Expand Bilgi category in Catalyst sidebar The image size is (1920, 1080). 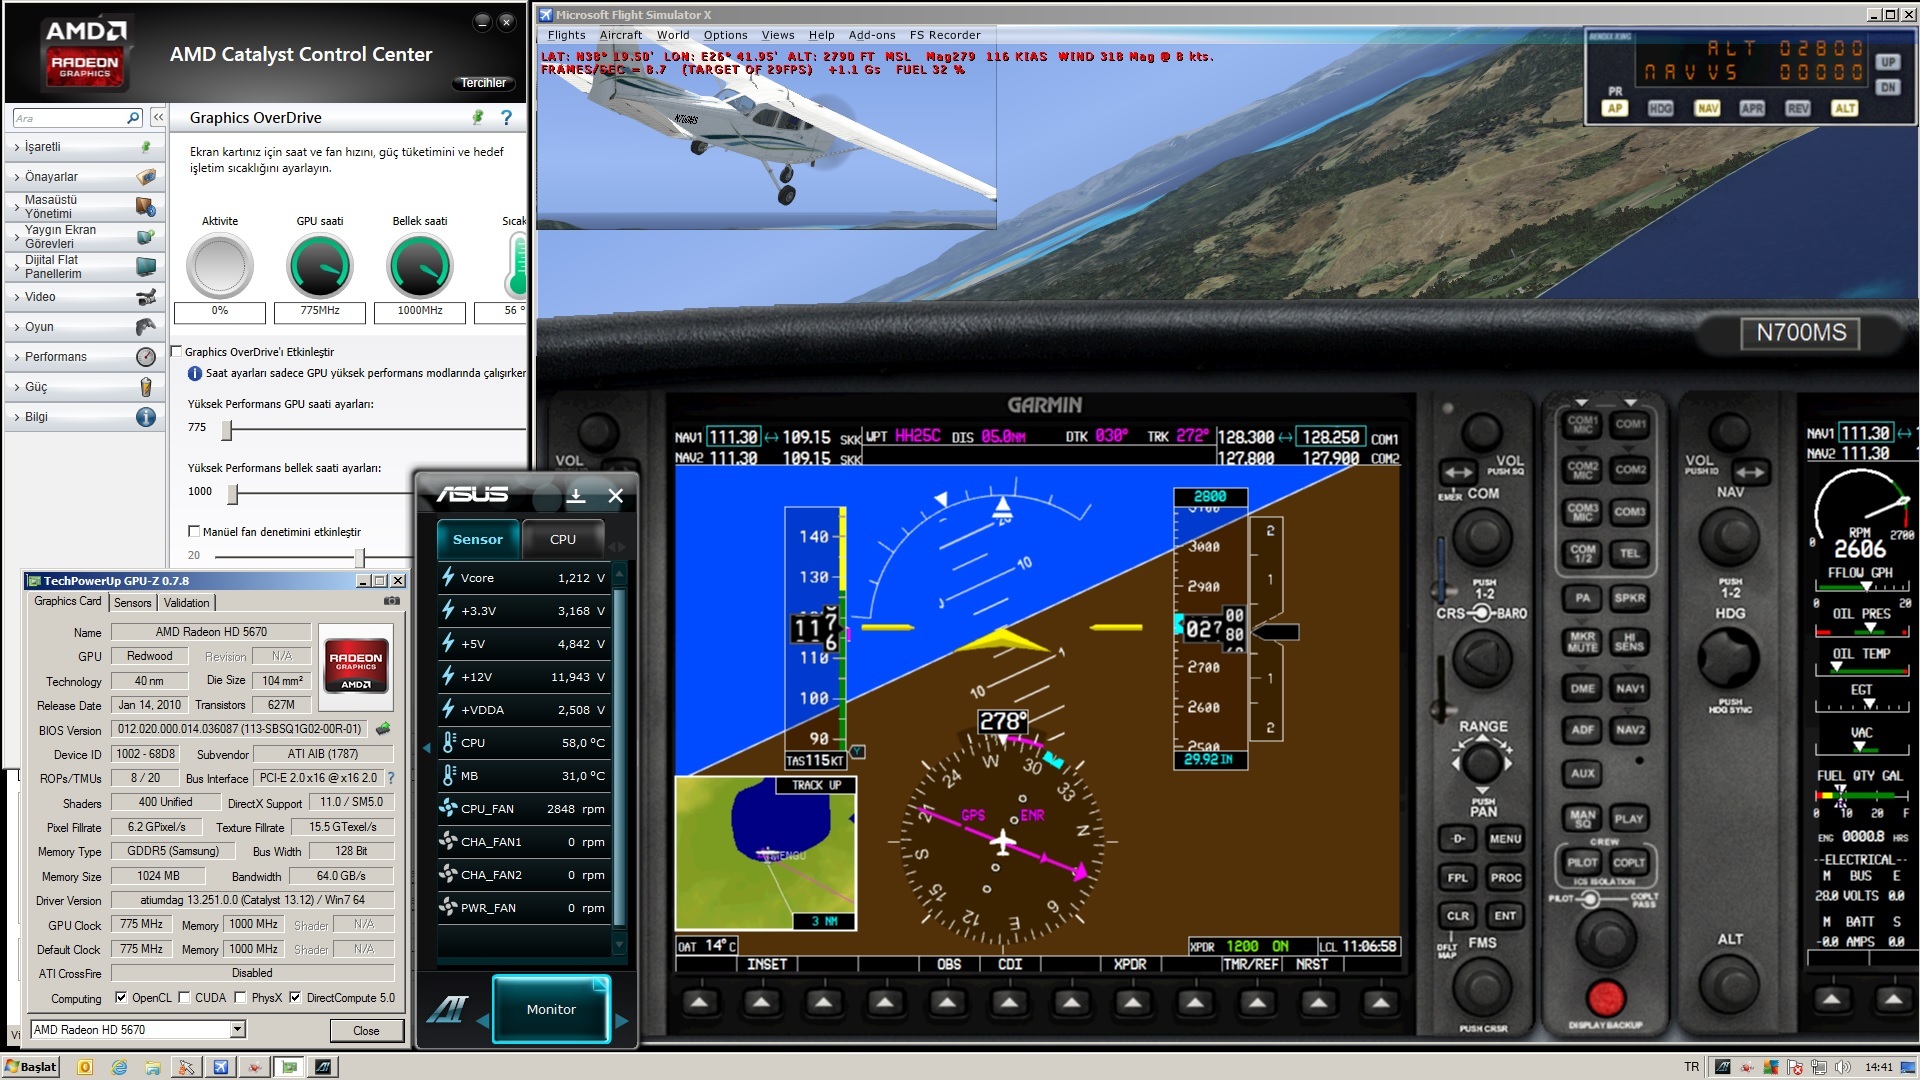85,417
